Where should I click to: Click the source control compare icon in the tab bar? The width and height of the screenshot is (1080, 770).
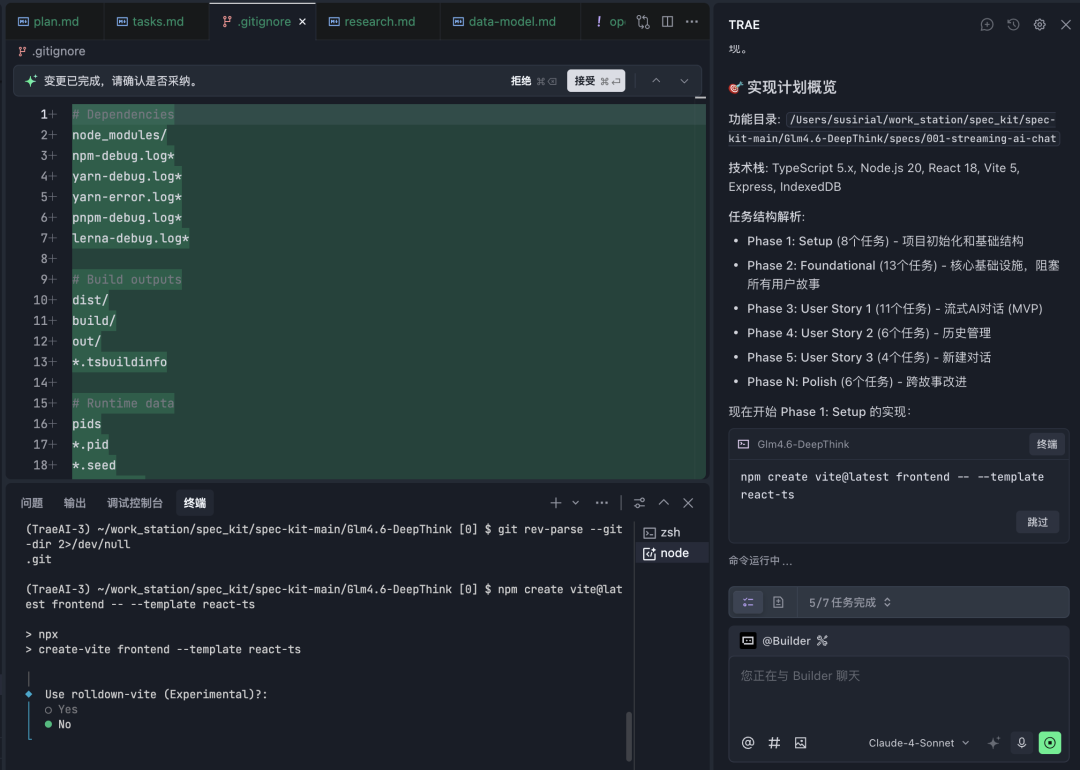tap(643, 22)
